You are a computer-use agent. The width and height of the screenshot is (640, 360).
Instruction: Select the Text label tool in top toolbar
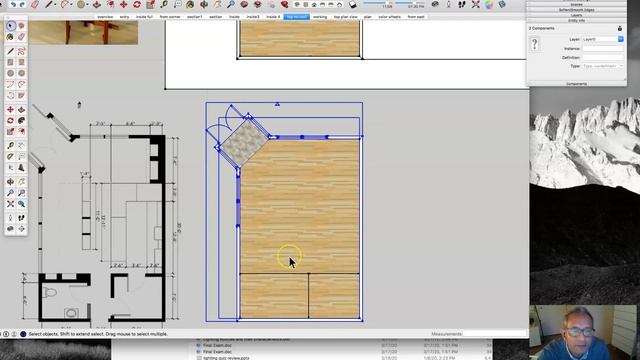(178, 4)
